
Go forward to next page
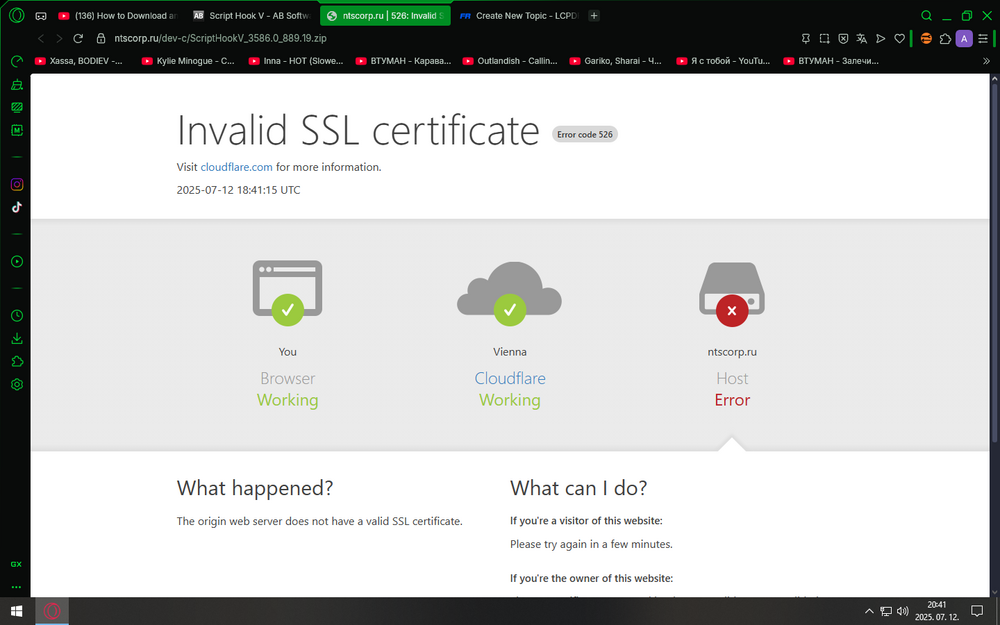tap(59, 38)
